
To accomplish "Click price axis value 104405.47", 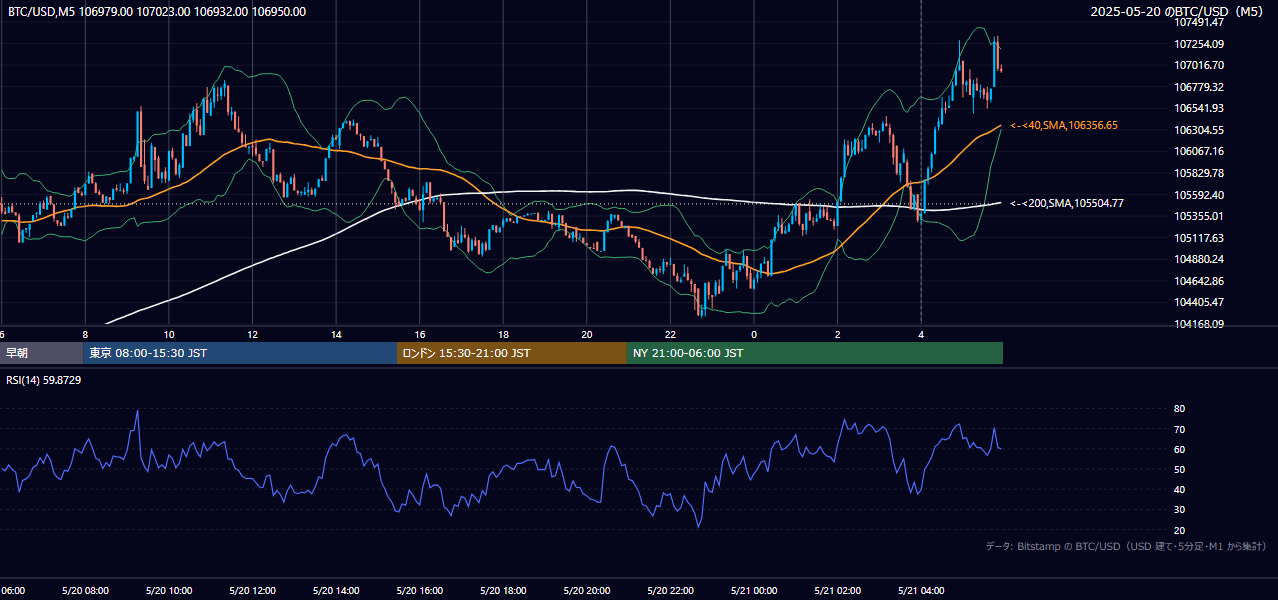I will click(x=1199, y=302).
